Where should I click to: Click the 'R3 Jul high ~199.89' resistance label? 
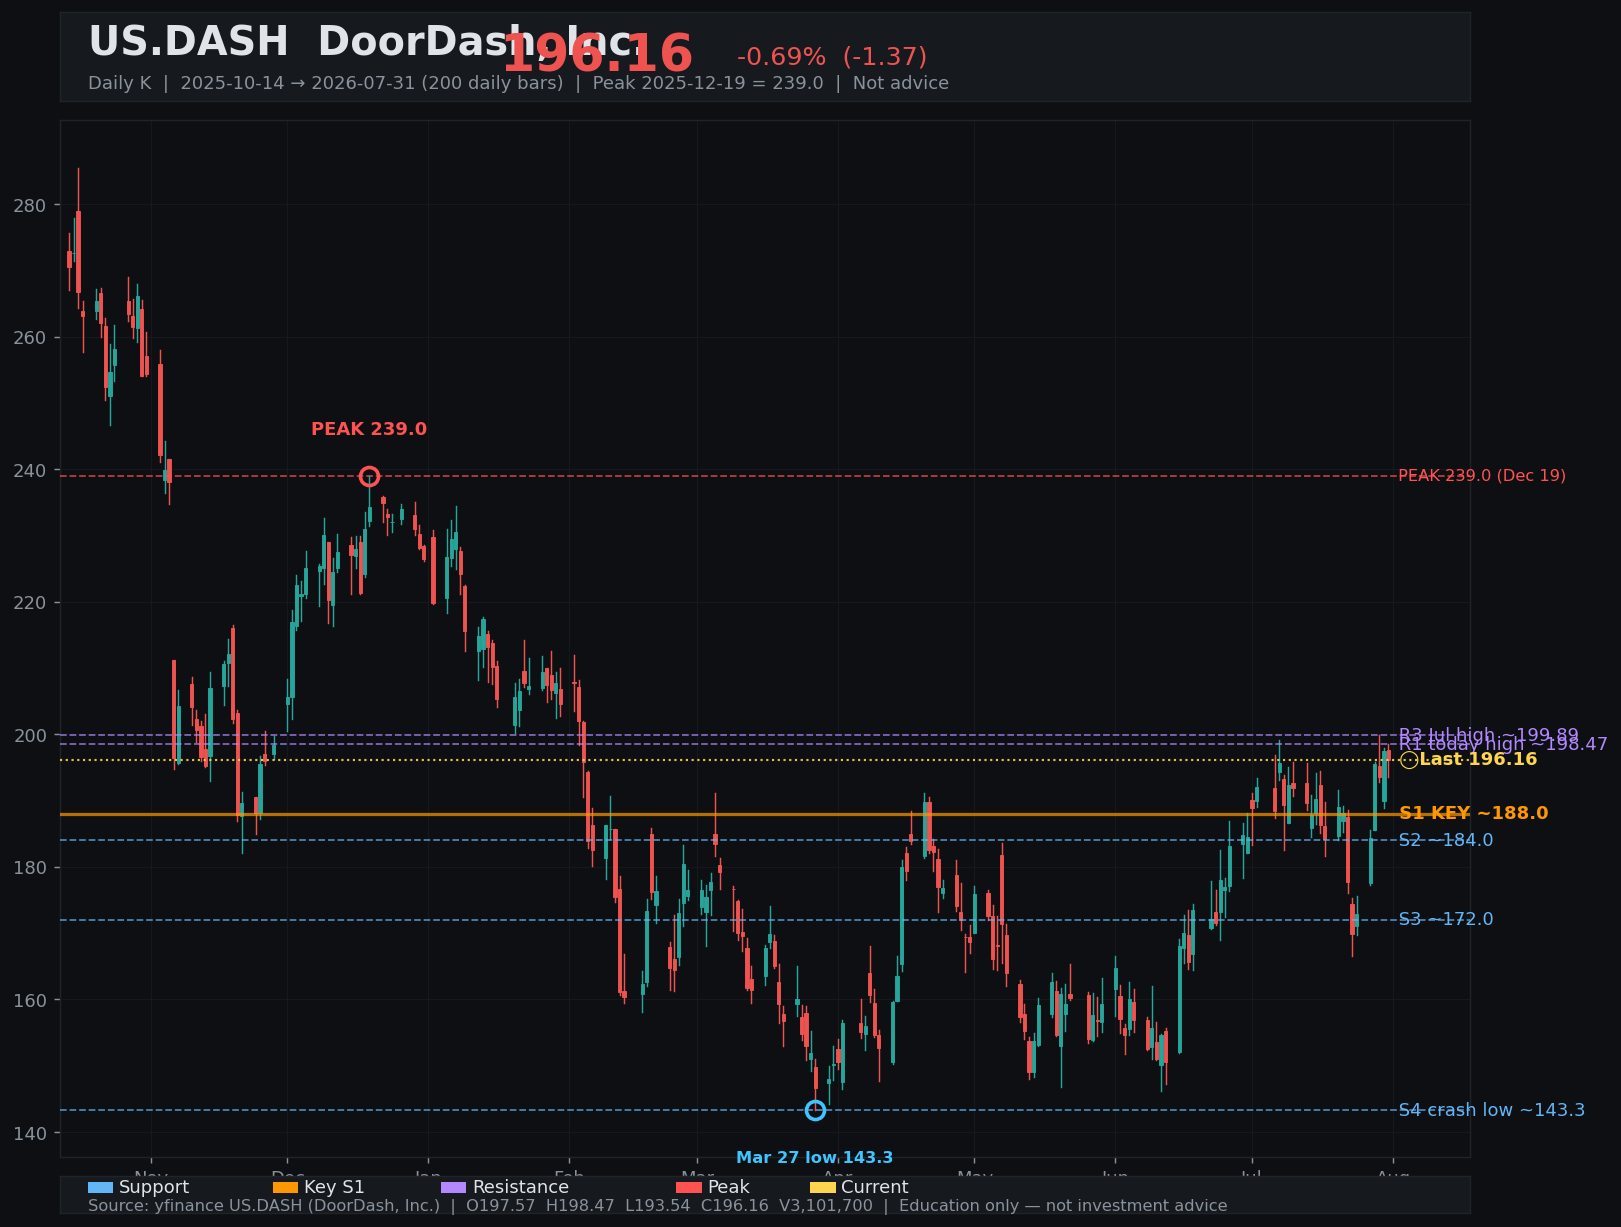1489,735
